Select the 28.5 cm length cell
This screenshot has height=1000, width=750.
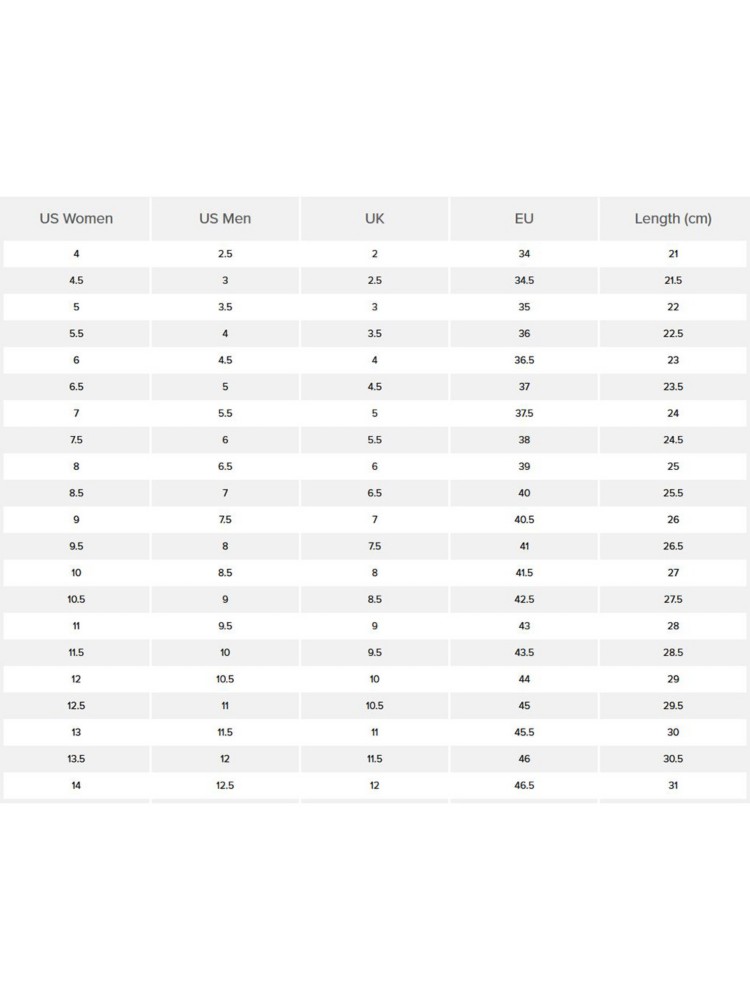coord(673,652)
